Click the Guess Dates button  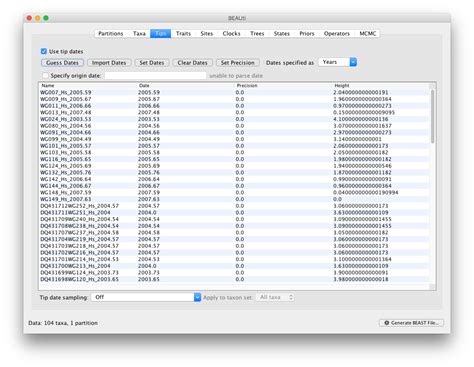pyautogui.click(x=62, y=63)
